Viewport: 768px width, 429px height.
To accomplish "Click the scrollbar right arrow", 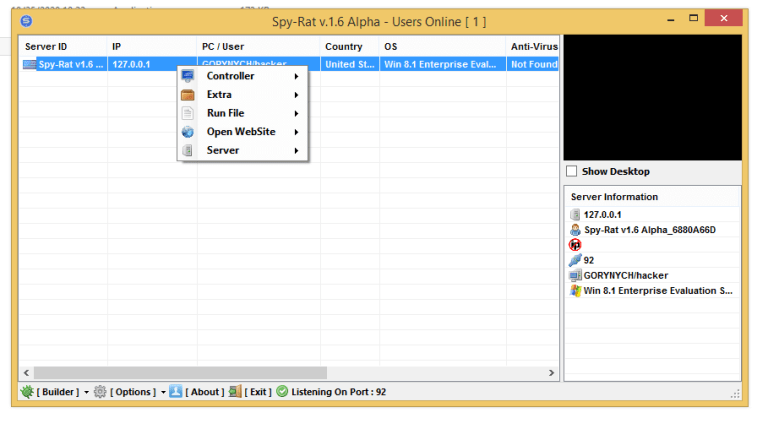I will (552, 373).
